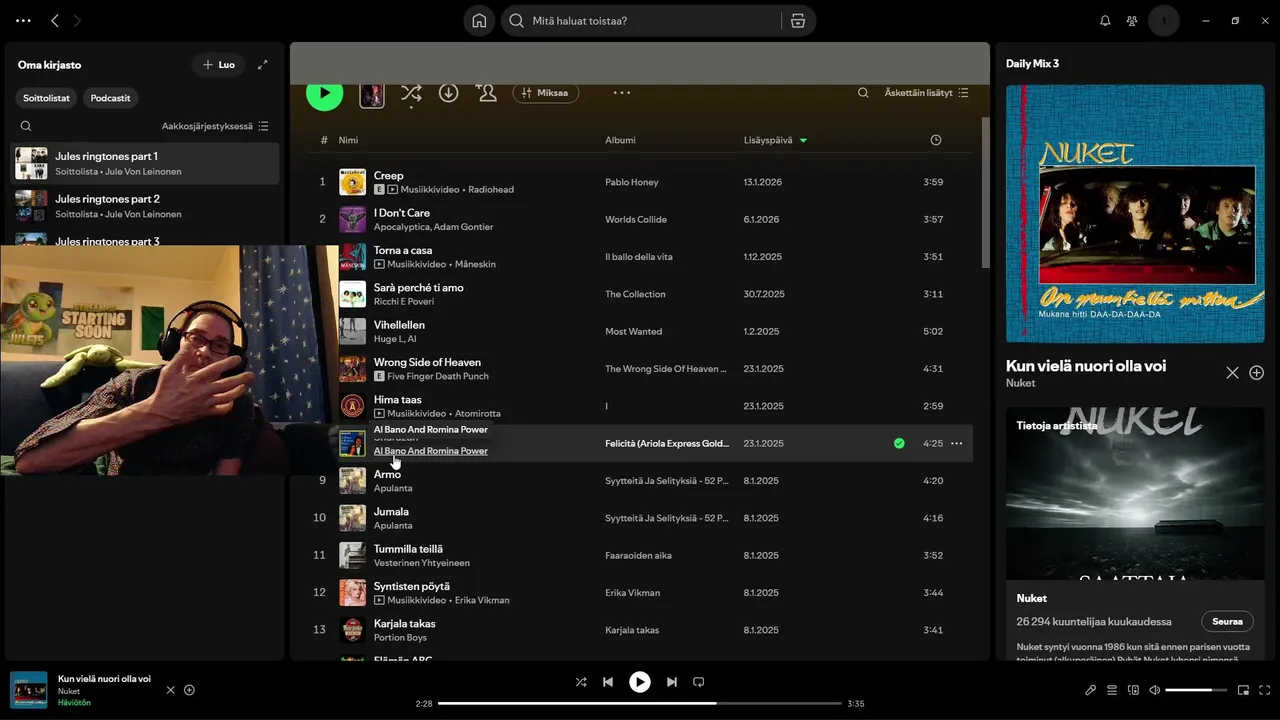Screen dimensions: 1280x720
Task: Toggle playlist shuffle next to the cover
Action: click(x=411, y=93)
